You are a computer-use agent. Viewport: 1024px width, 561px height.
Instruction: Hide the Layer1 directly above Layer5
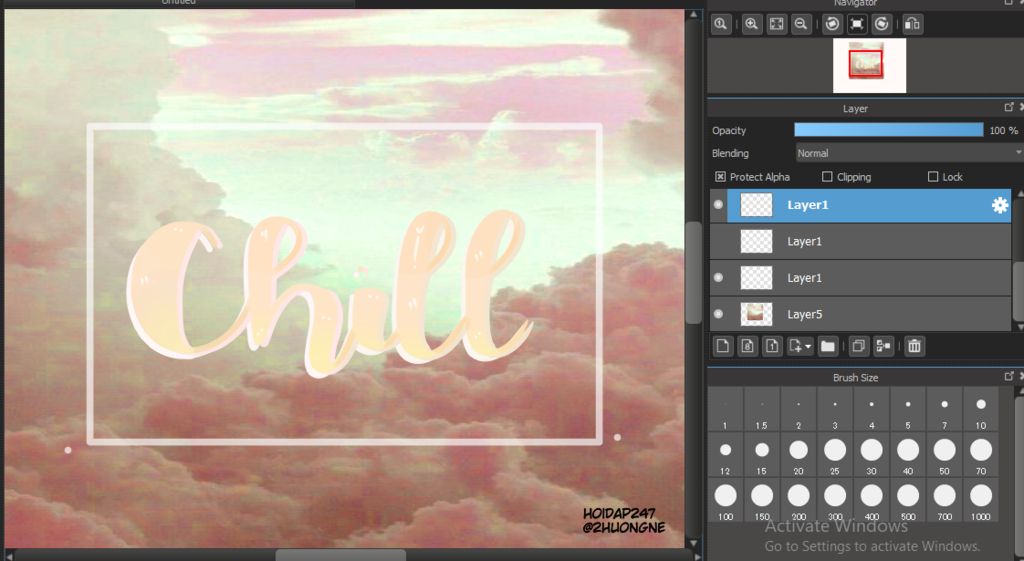(x=718, y=278)
